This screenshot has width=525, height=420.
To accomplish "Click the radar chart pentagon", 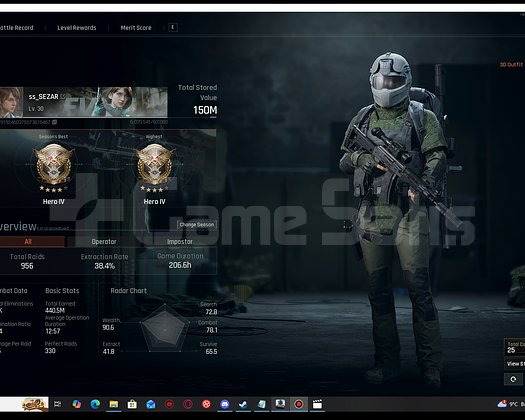I will [x=164, y=329].
